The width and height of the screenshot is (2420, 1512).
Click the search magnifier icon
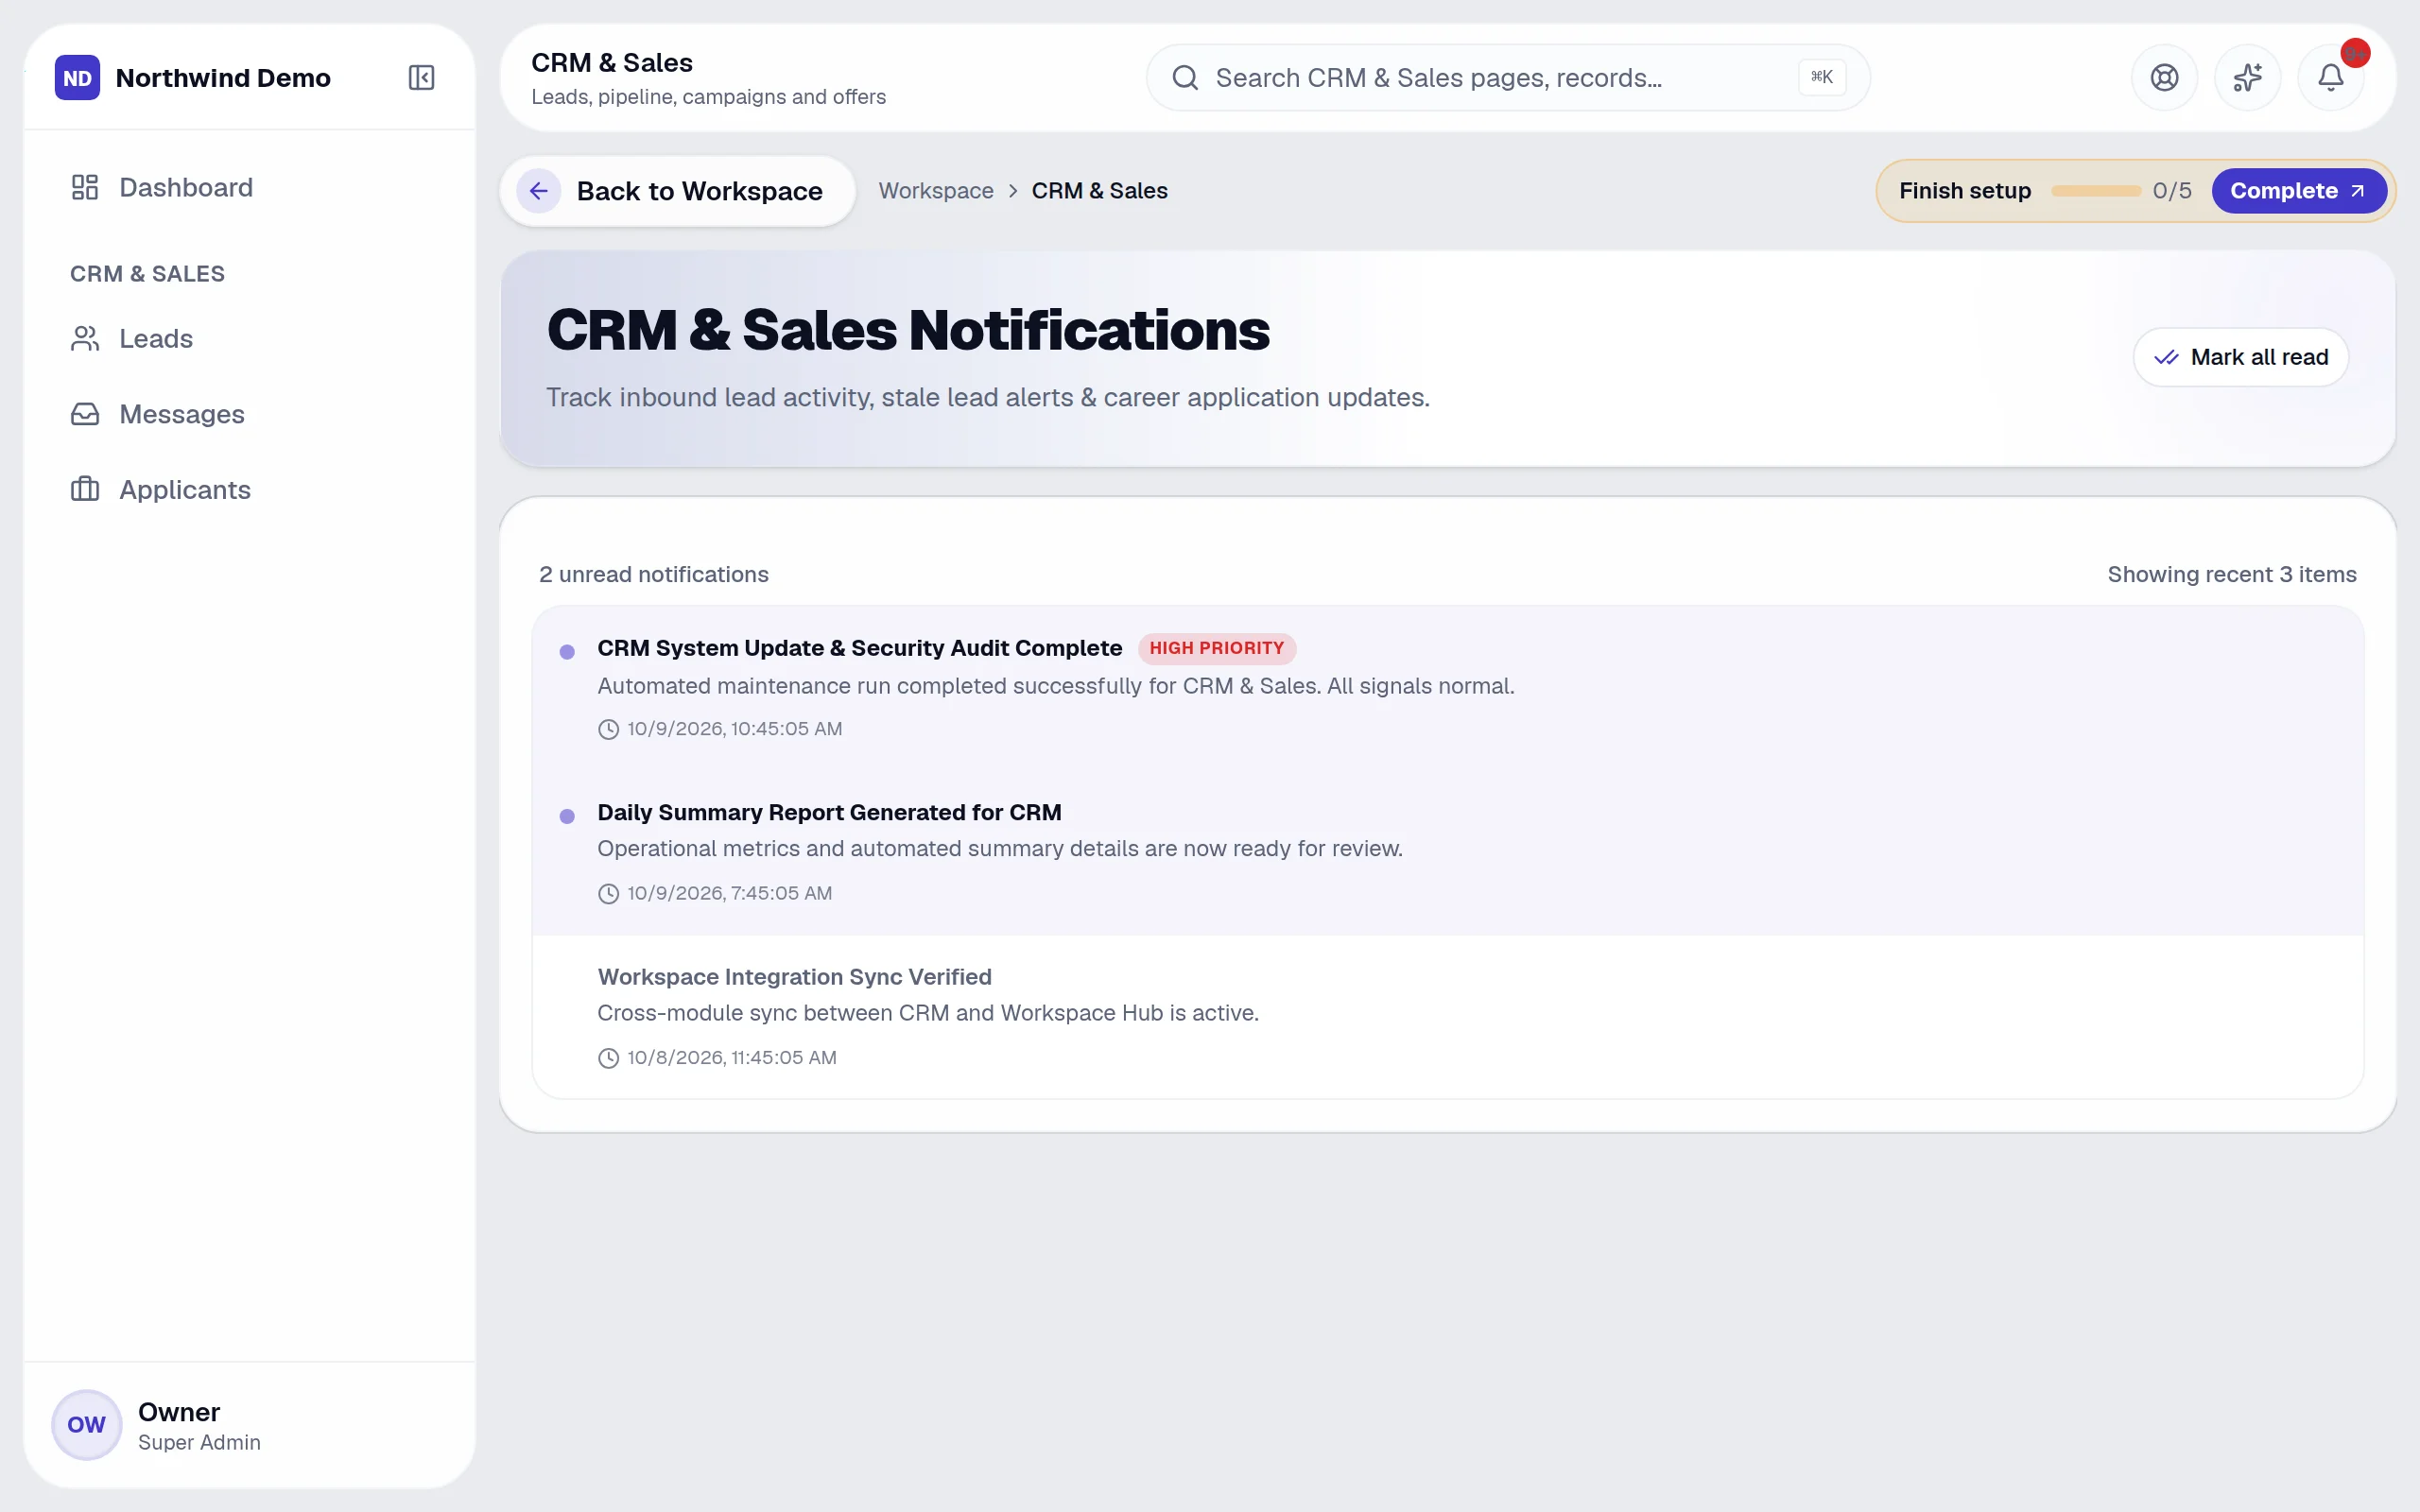(x=1185, y=77)
